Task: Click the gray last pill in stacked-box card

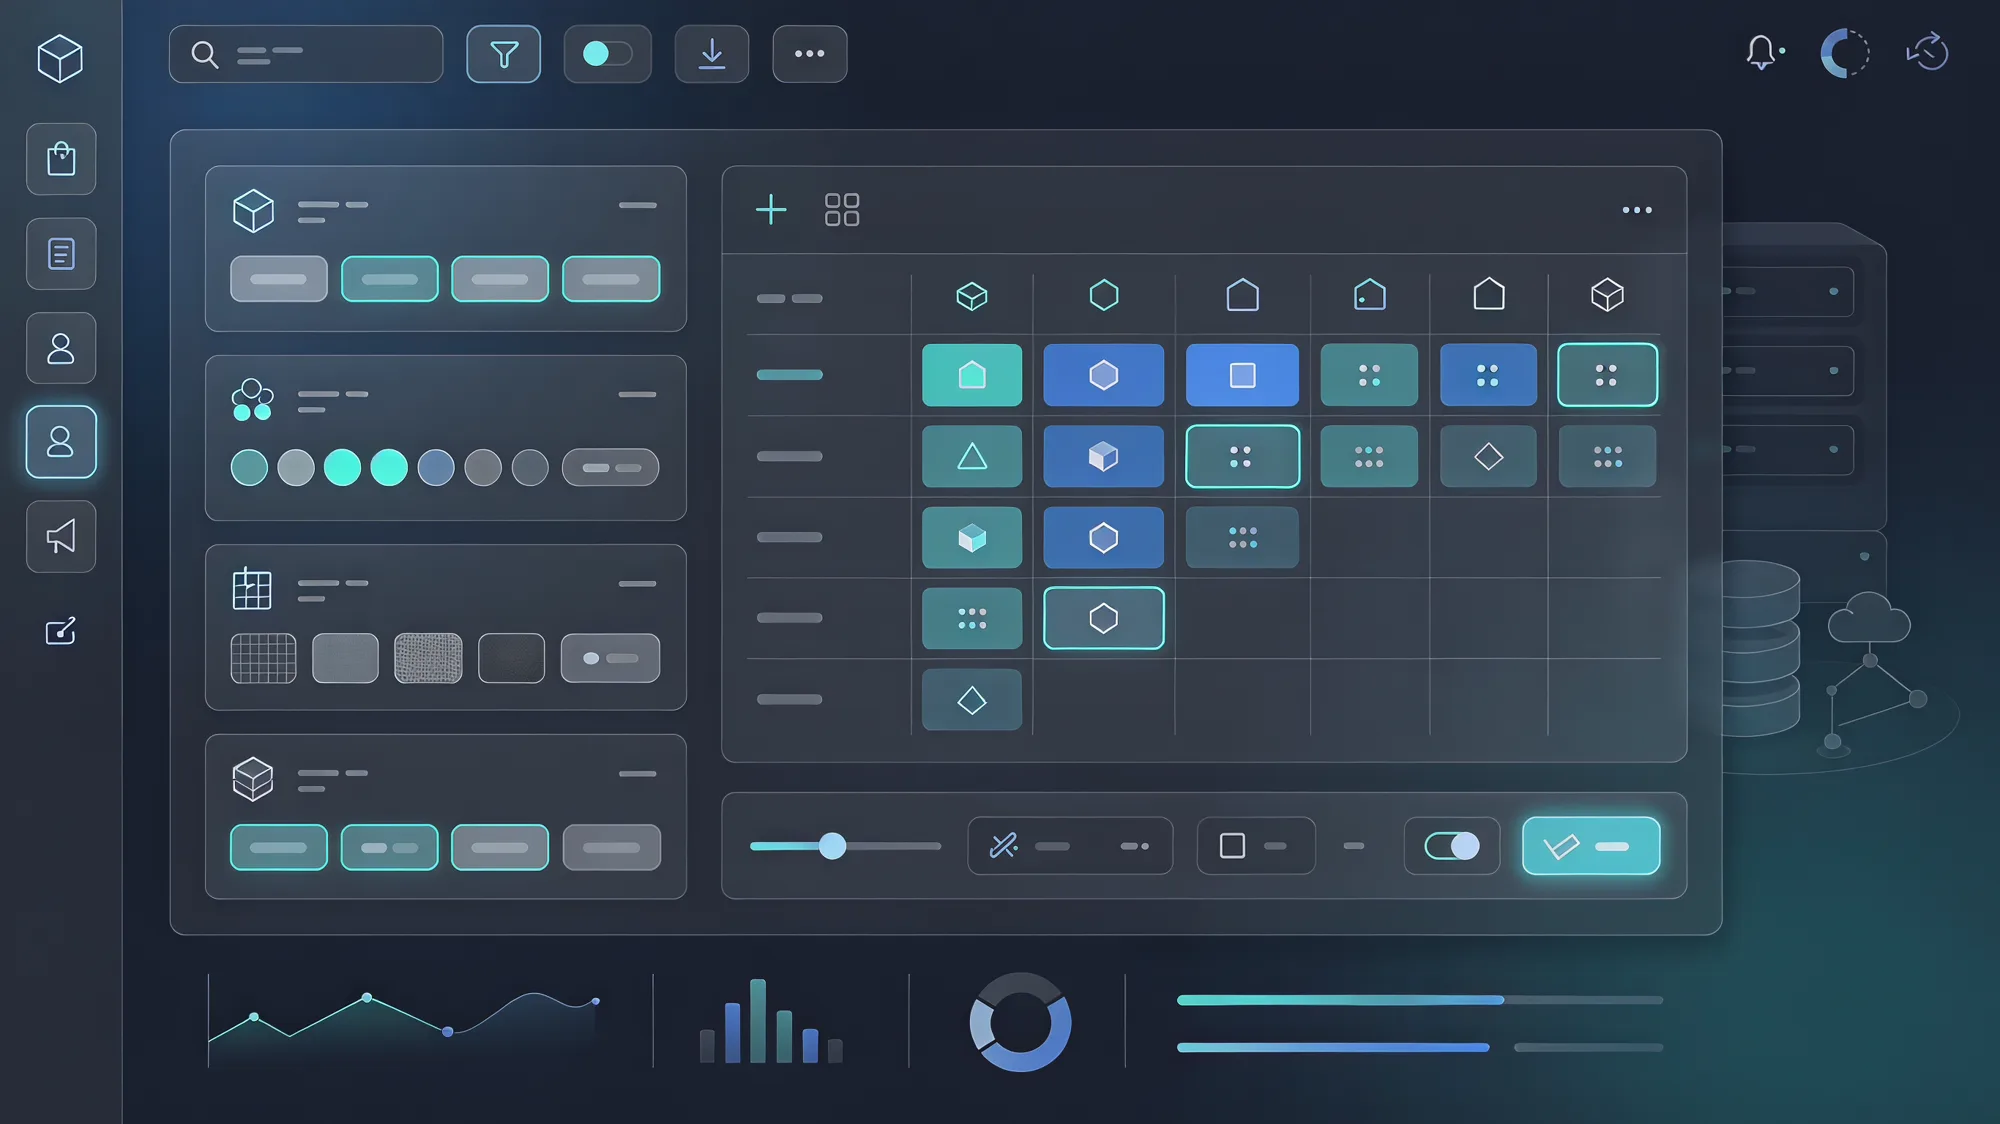Action: pyautogui.click(x=612, y=848)
